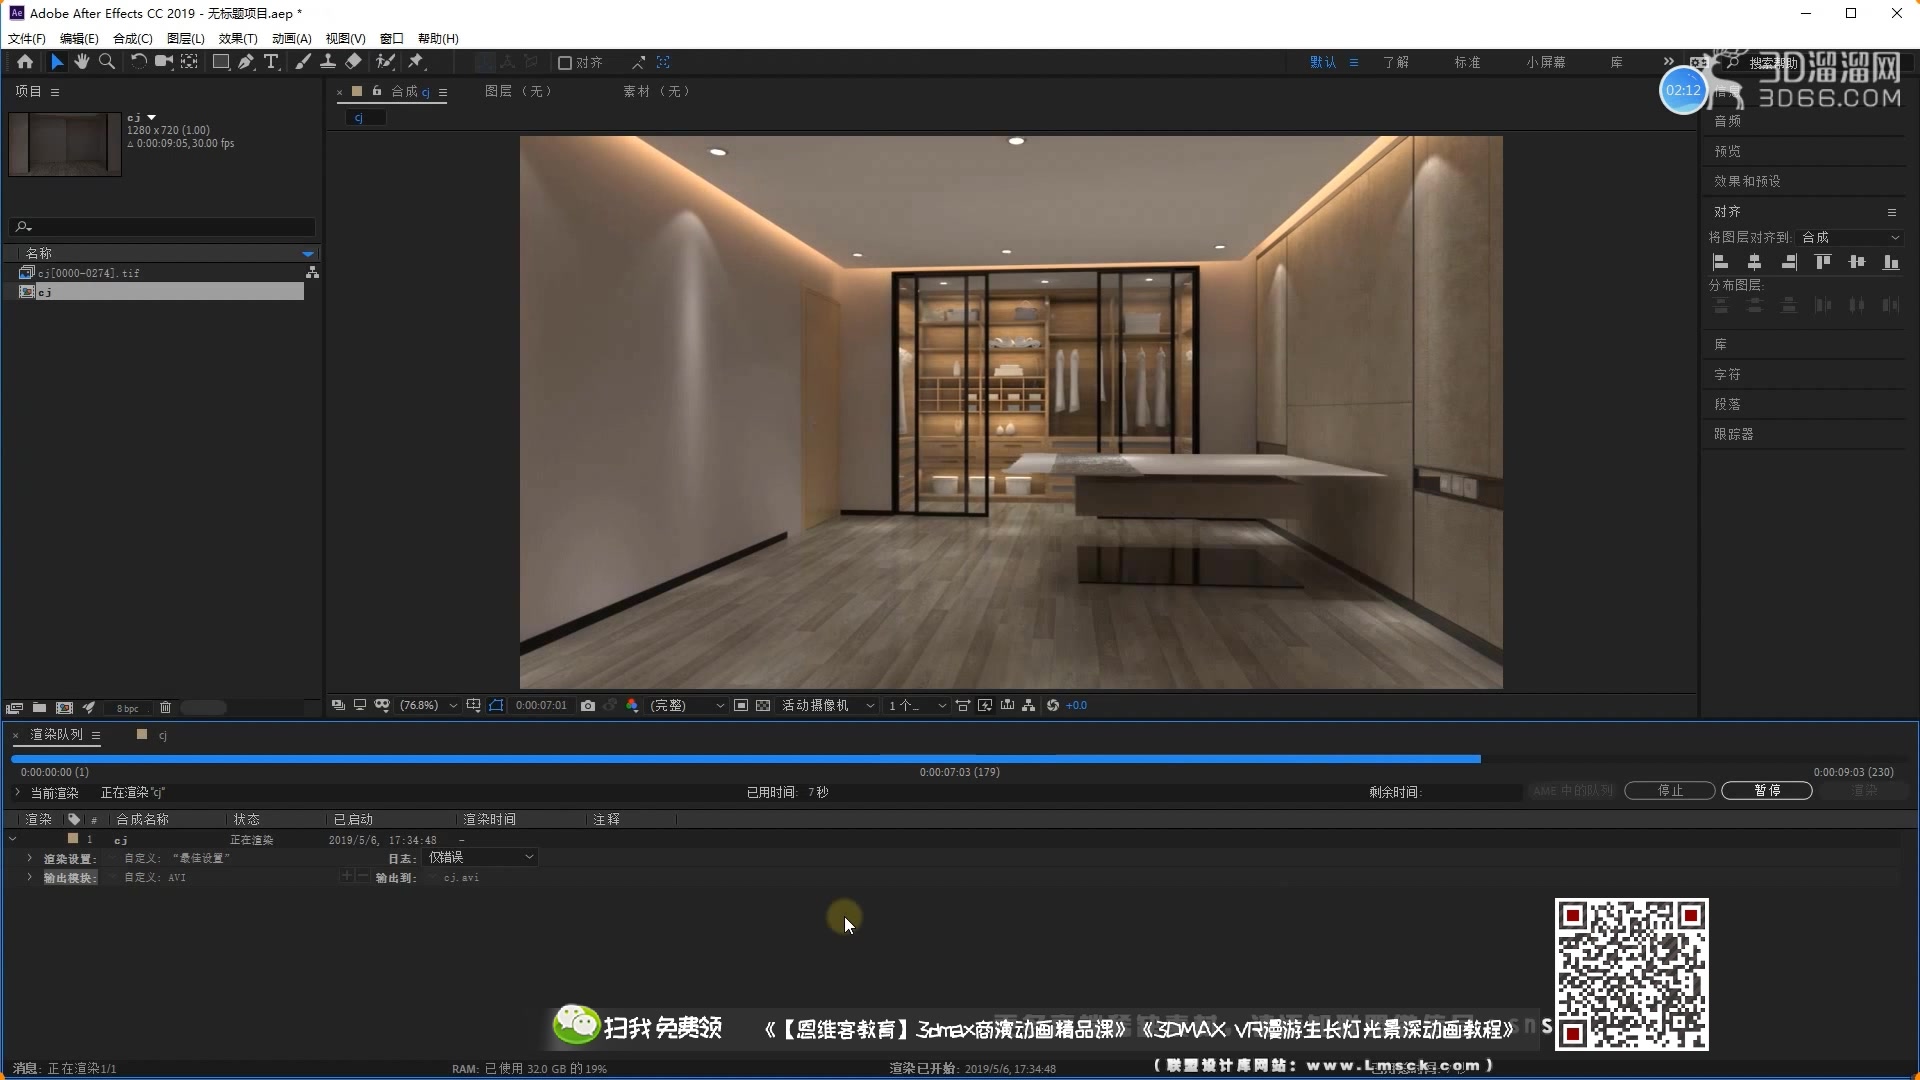Toggle the region of interest button
The image size is (1920, 1080).
coord(741,706)
